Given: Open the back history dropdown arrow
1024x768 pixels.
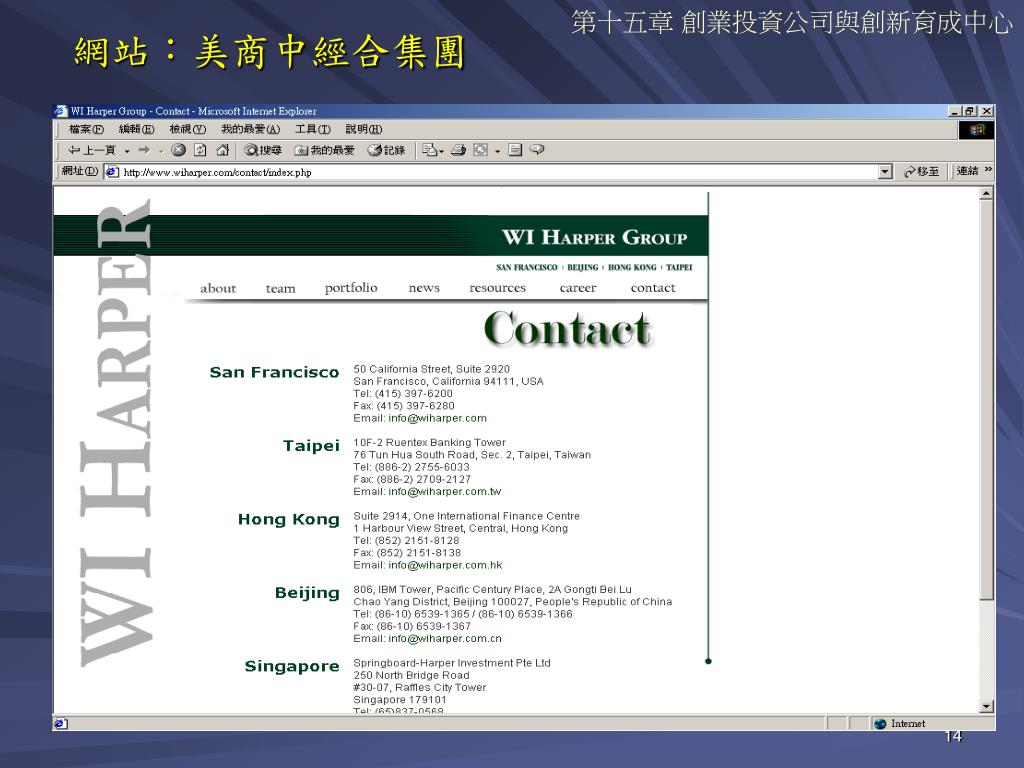Looking at the screenshot, I should [127, 151].
